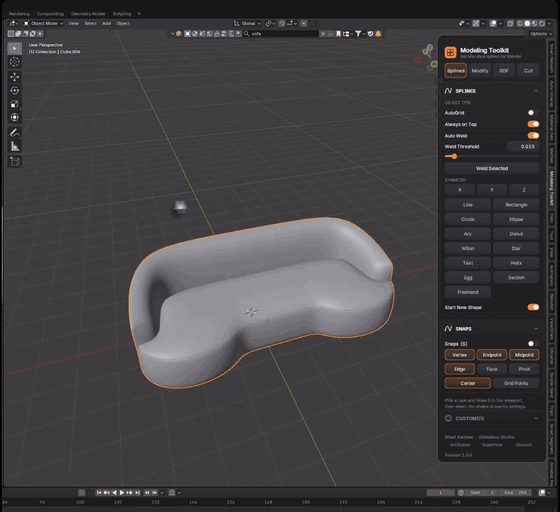
Task: Select the Annotate tool
Action: (x=15, y=133)
